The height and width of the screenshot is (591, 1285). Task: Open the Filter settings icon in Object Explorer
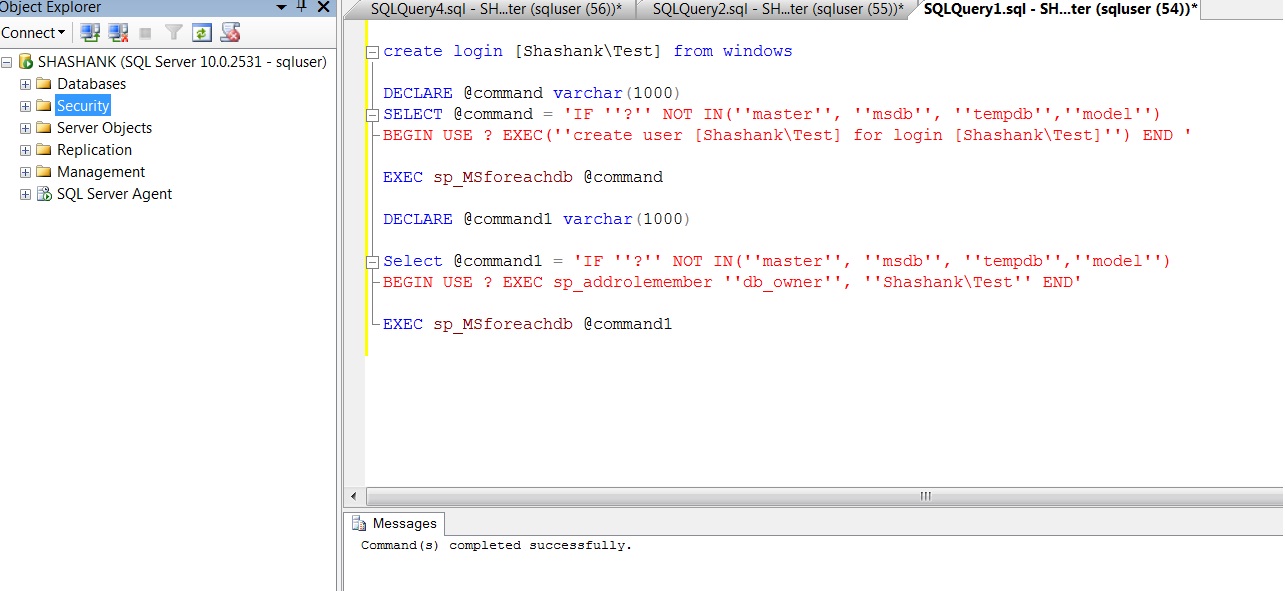pos(173,32)
